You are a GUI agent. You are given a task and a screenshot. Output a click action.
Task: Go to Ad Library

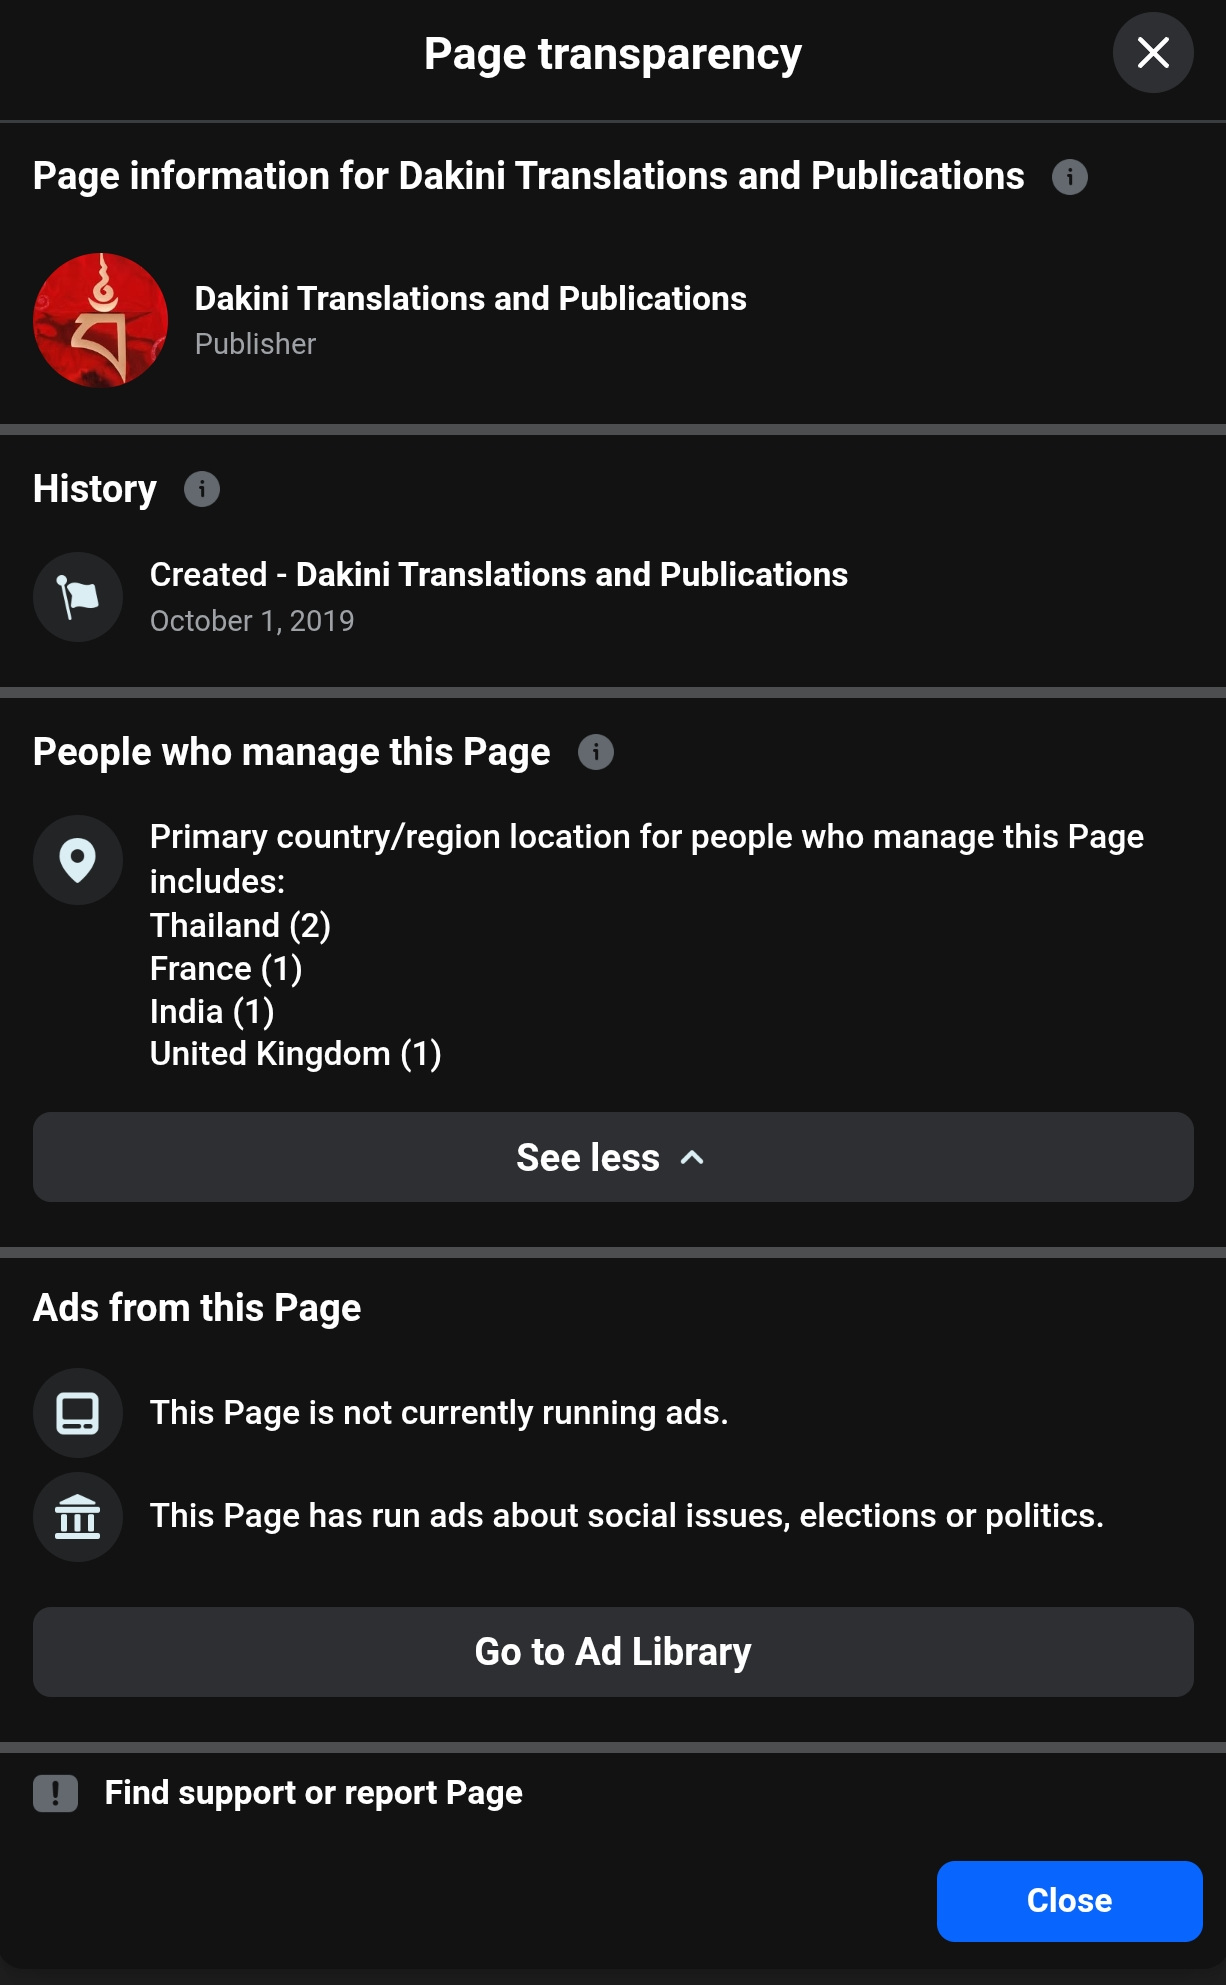click(612, 1652)
